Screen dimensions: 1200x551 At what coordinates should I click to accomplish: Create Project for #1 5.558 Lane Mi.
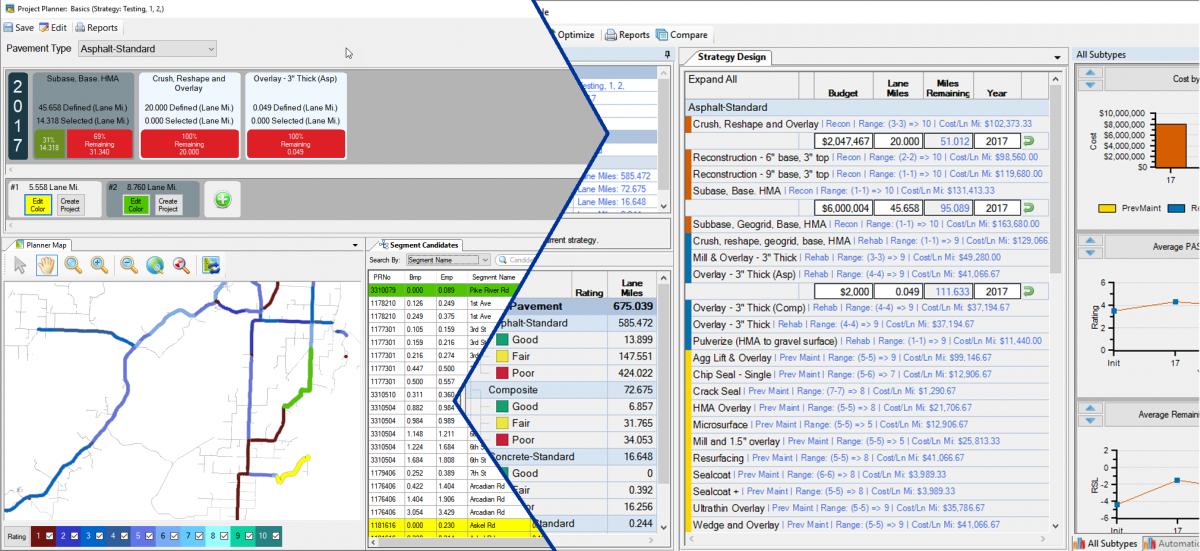(x=69, y=204)
